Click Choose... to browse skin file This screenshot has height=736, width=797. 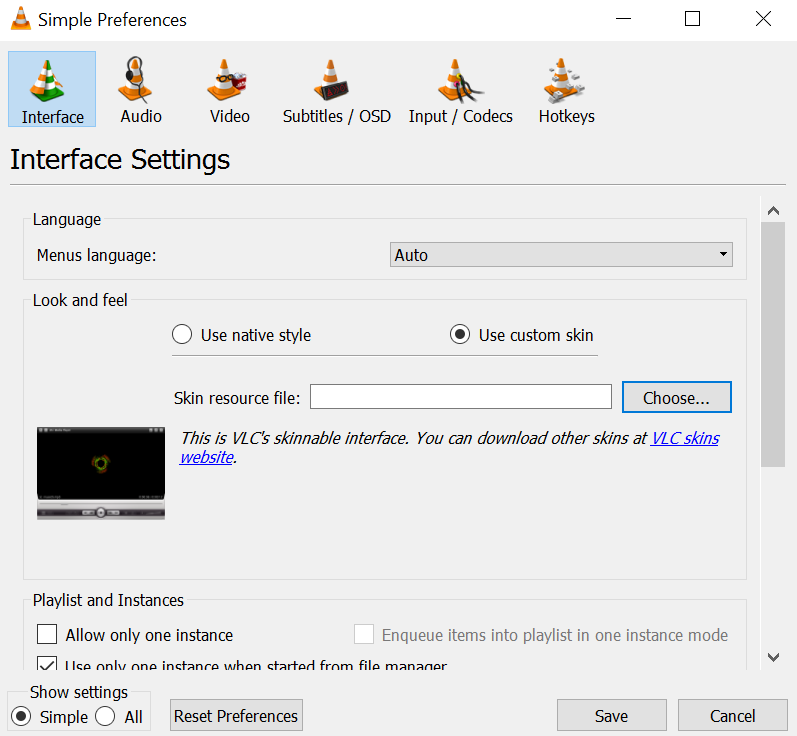coord(676,397)
